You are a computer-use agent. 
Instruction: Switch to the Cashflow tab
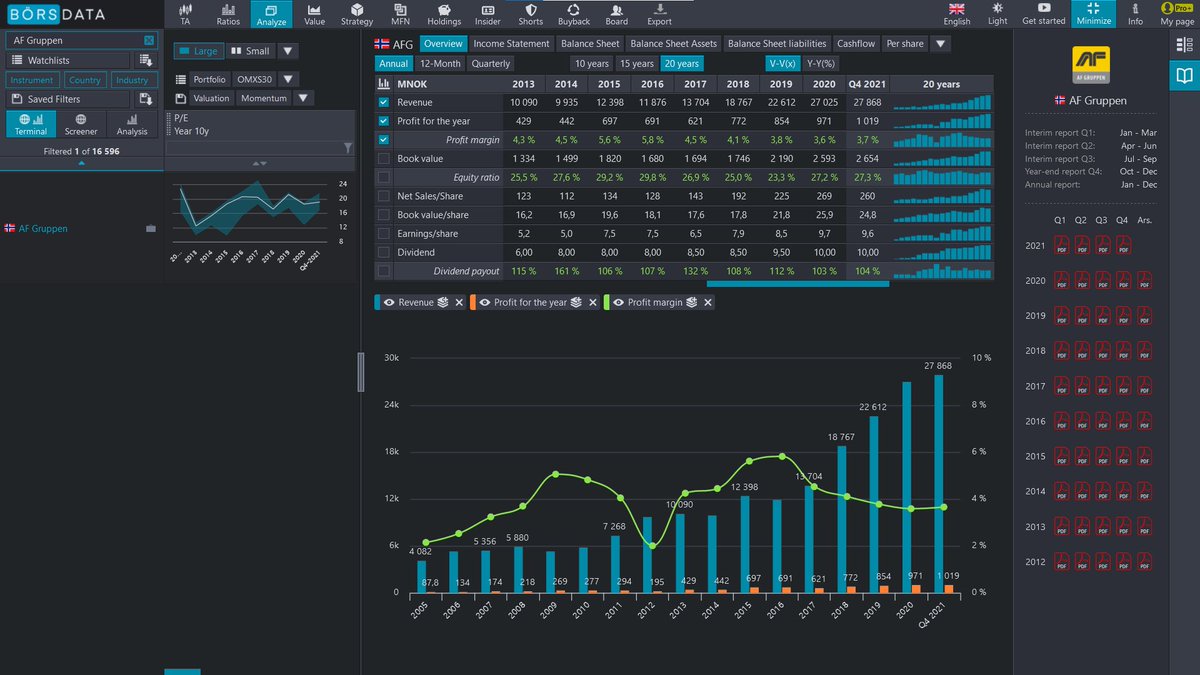click(x=856, y=44)
